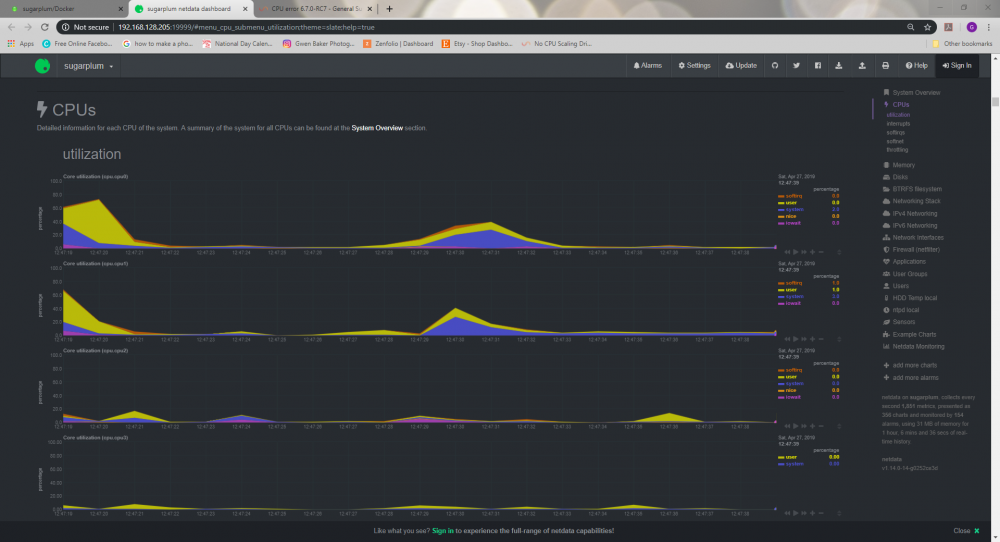Go back in browser history
This screenshot has width=1000, height=542.
click(11, 27)
